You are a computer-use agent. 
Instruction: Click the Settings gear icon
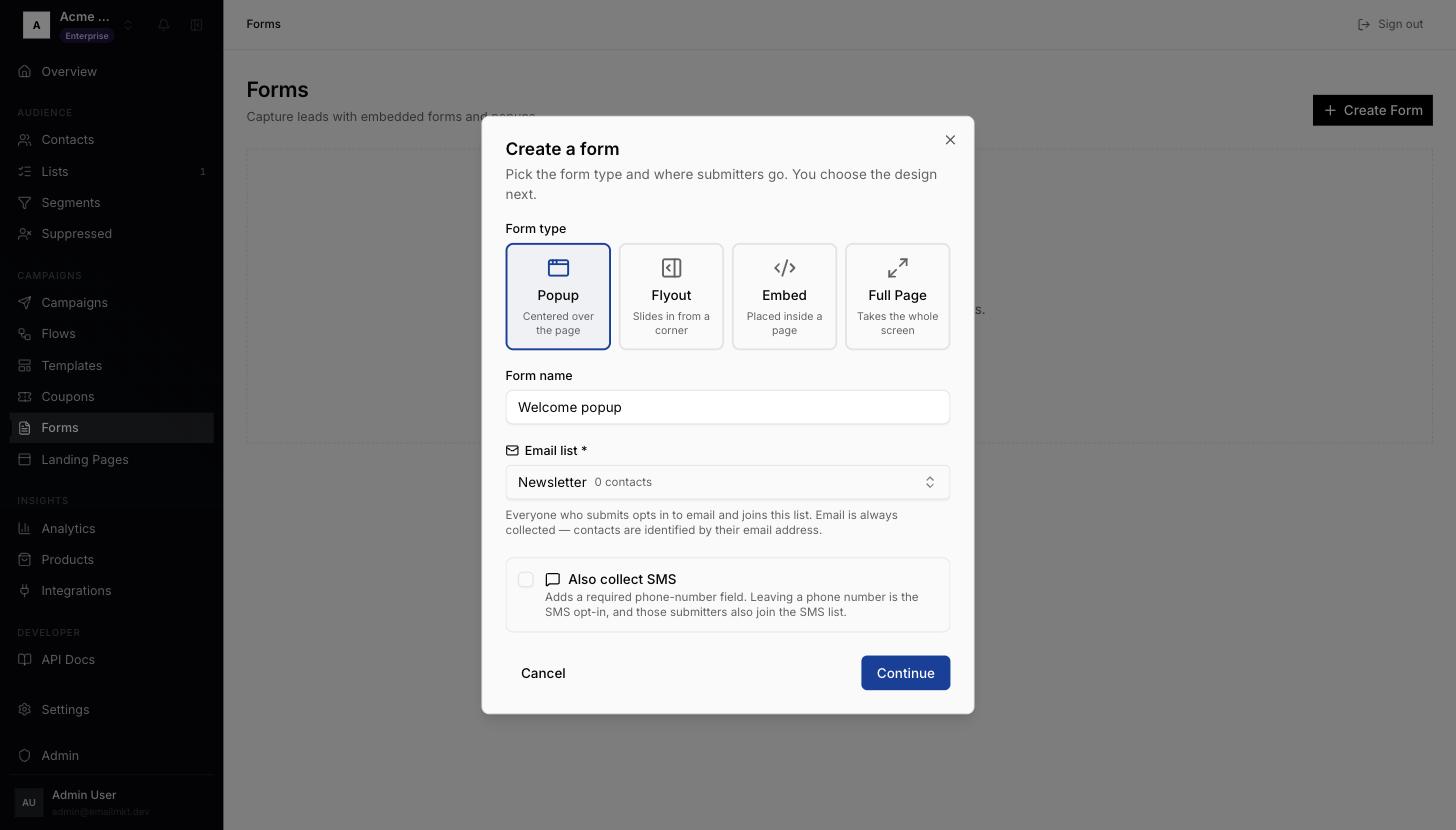25,710
